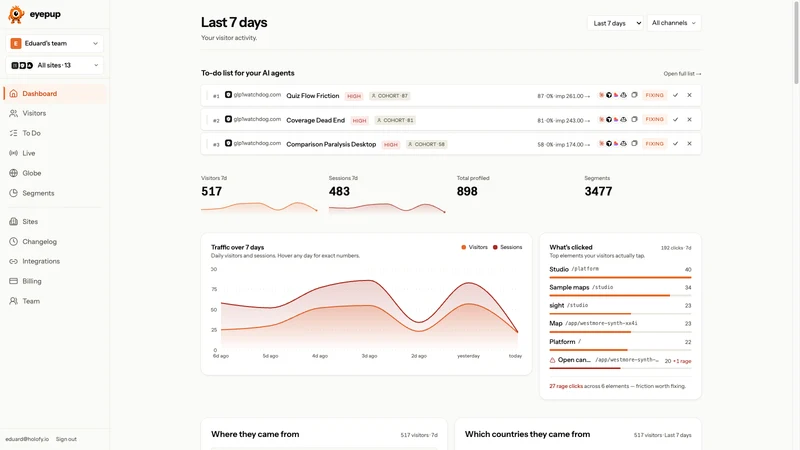Open the Quiz Flow Friction task title
The height and width of the screenshot is (450, 800).
click(313, 95)
